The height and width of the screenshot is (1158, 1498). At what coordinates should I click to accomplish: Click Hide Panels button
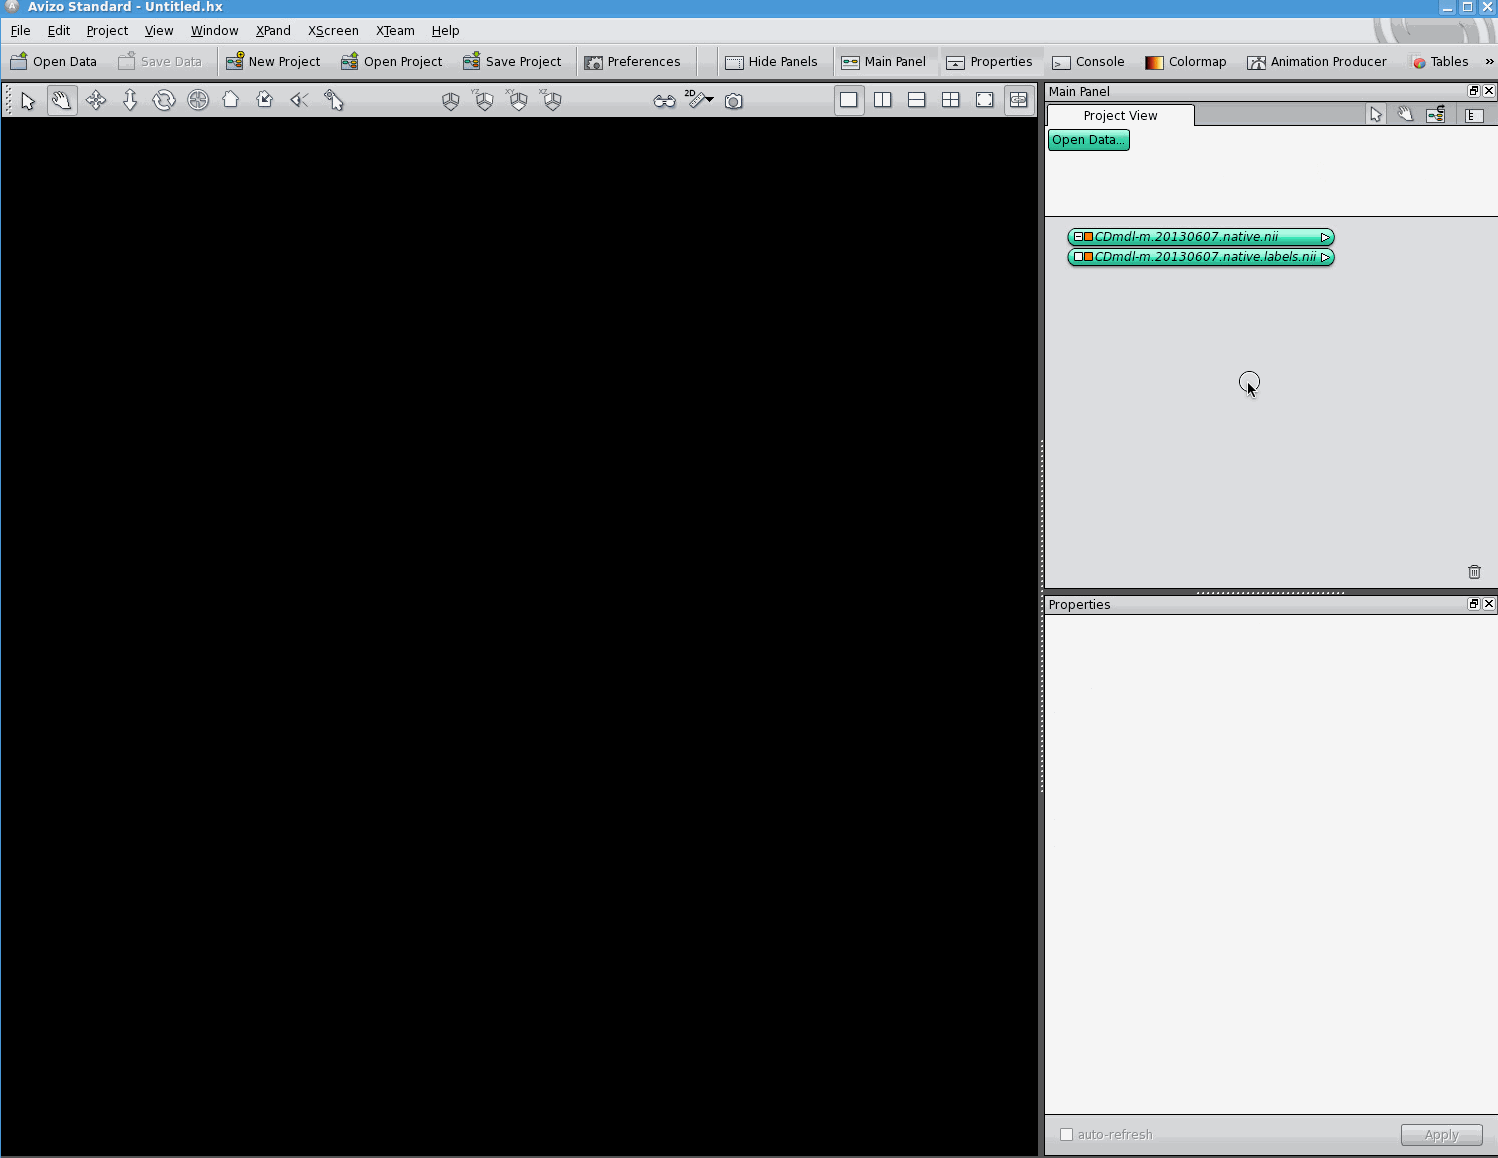(x=771, y=62)
